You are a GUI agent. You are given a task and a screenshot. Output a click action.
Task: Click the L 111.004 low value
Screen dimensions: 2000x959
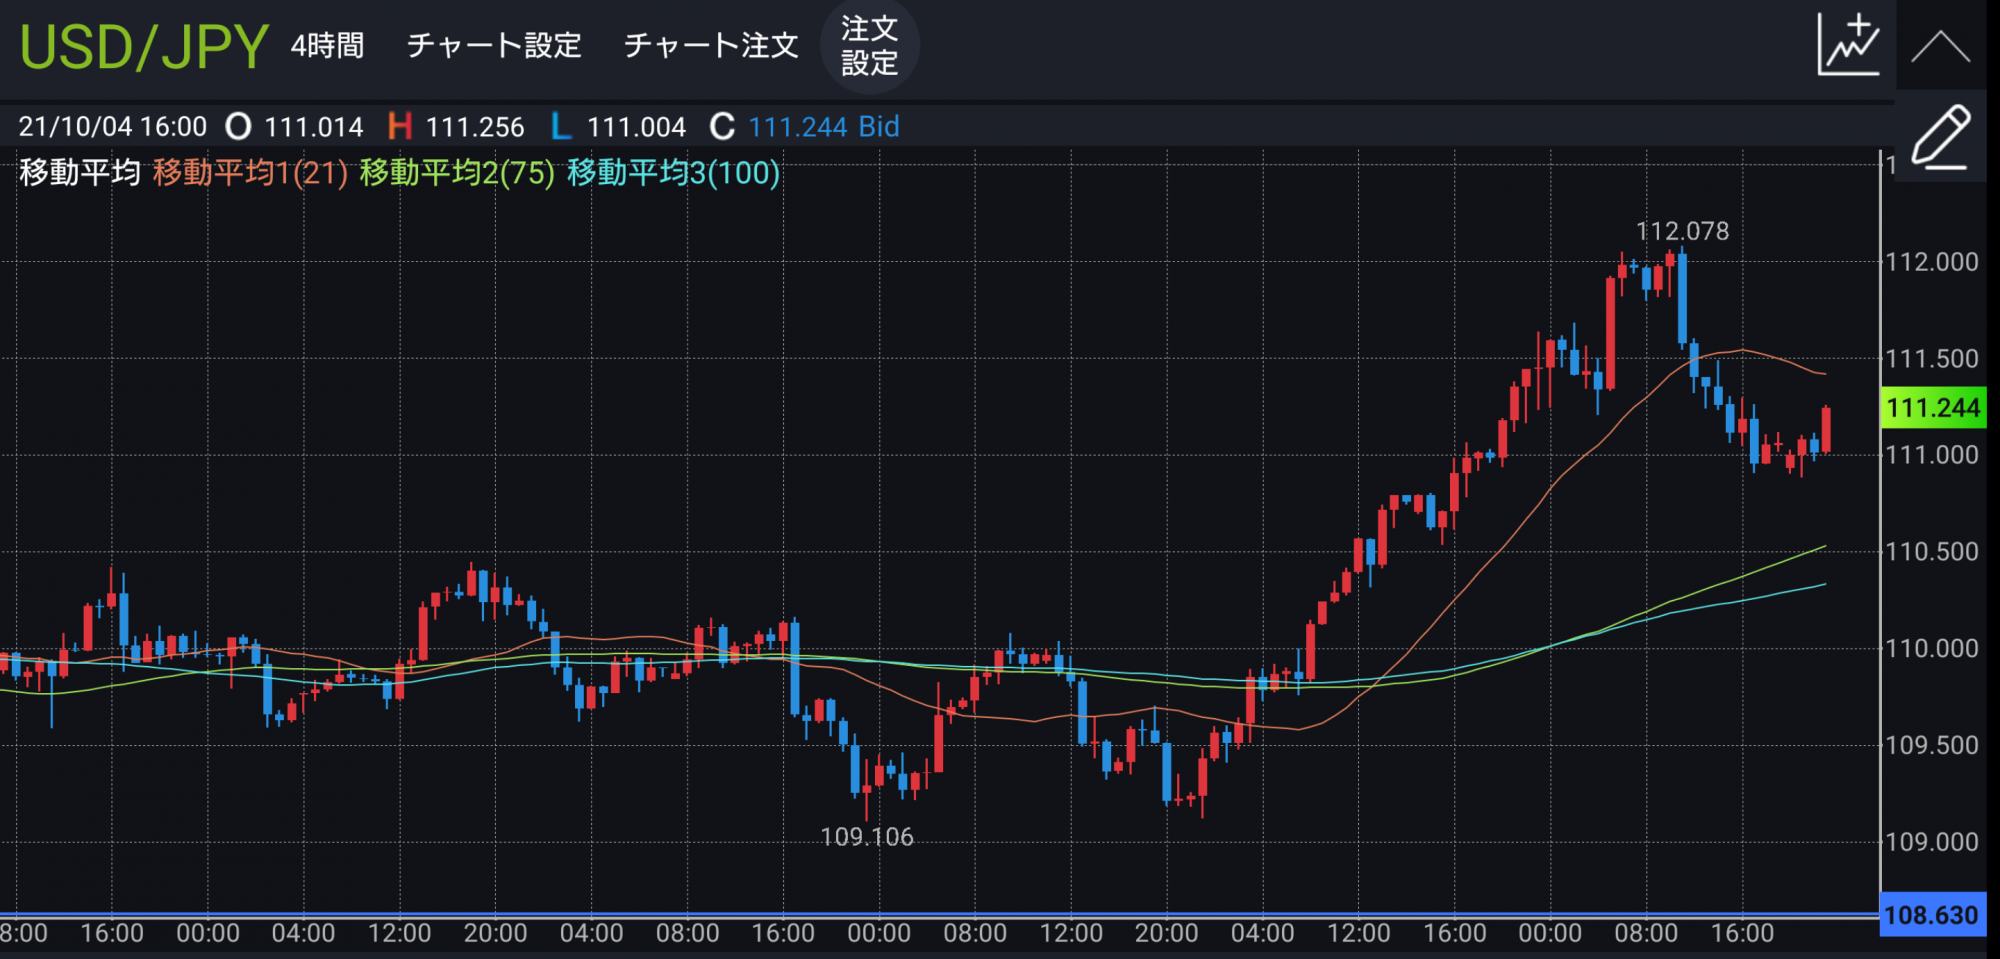click(x=618, y=127)
